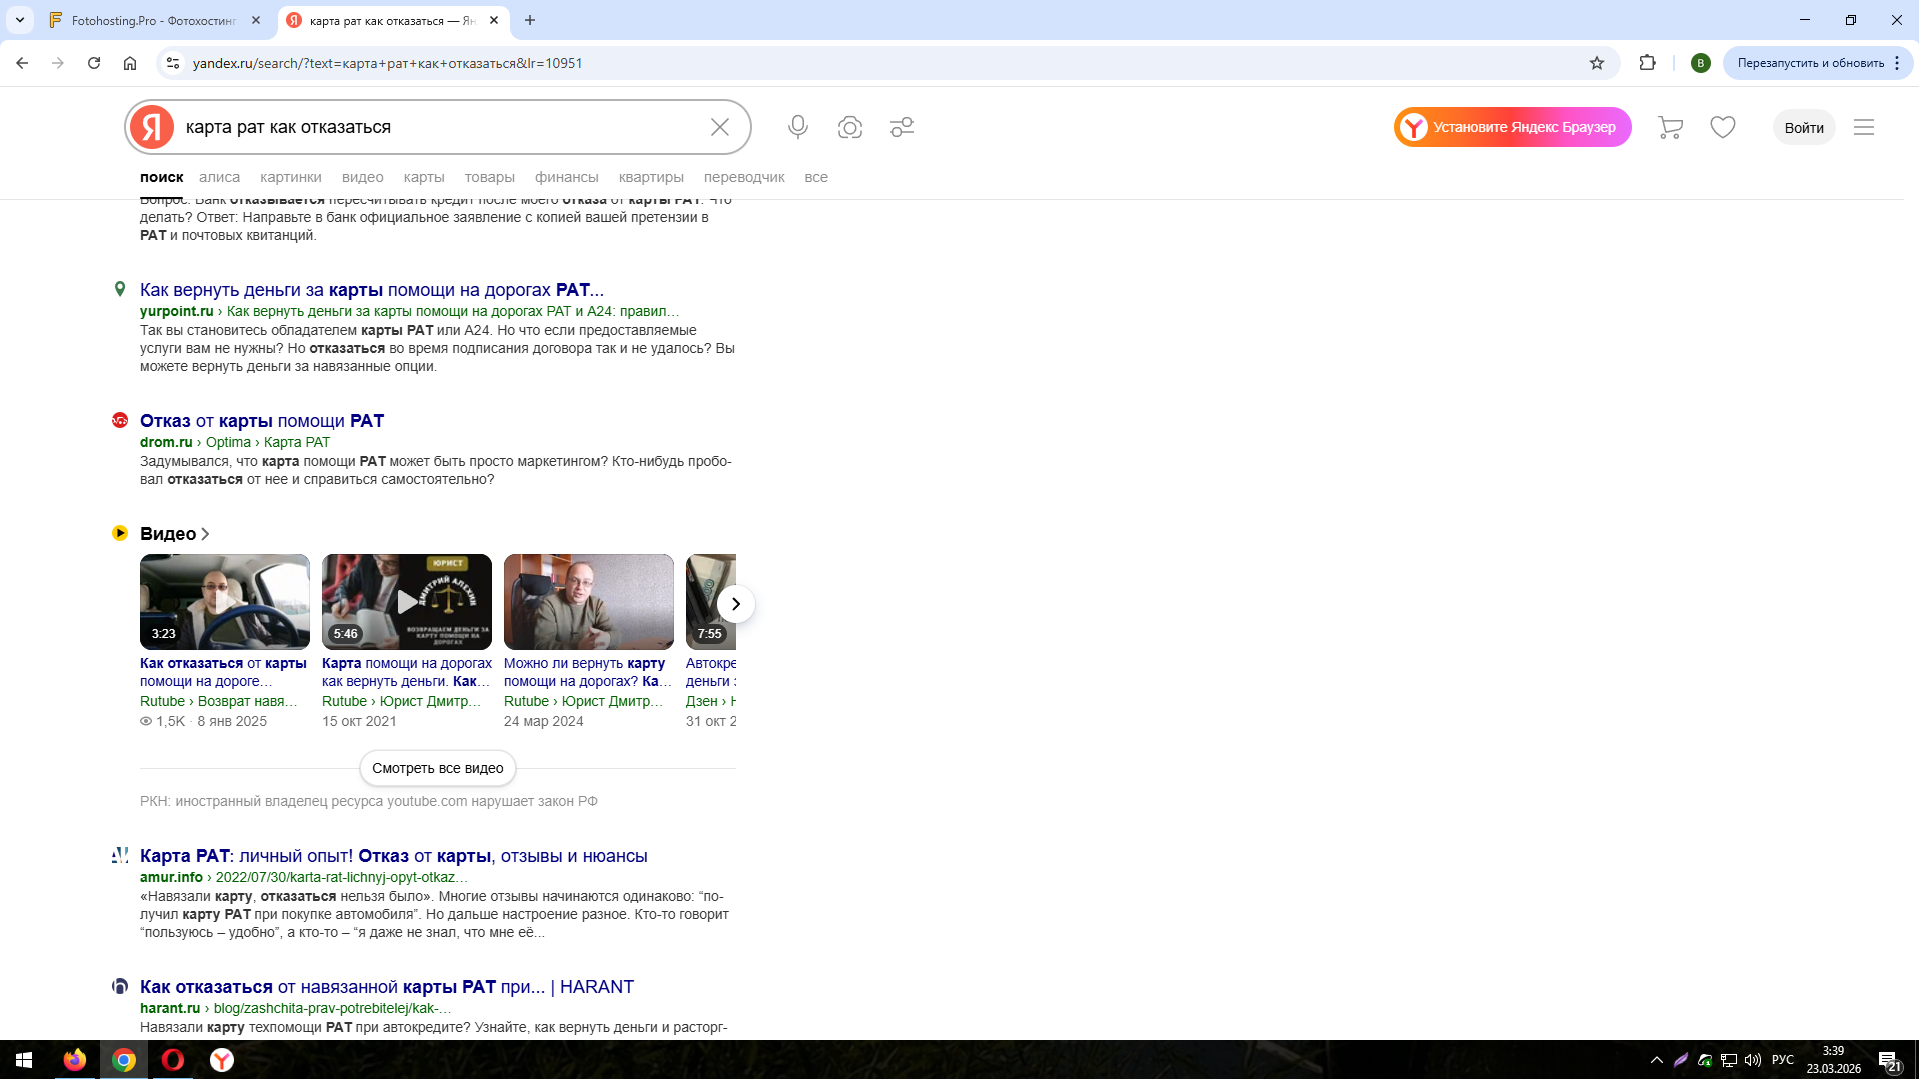This screenshot has width=1919, height=1079.
Task: Expand the tab search dropdown
Action: point(20,20)
